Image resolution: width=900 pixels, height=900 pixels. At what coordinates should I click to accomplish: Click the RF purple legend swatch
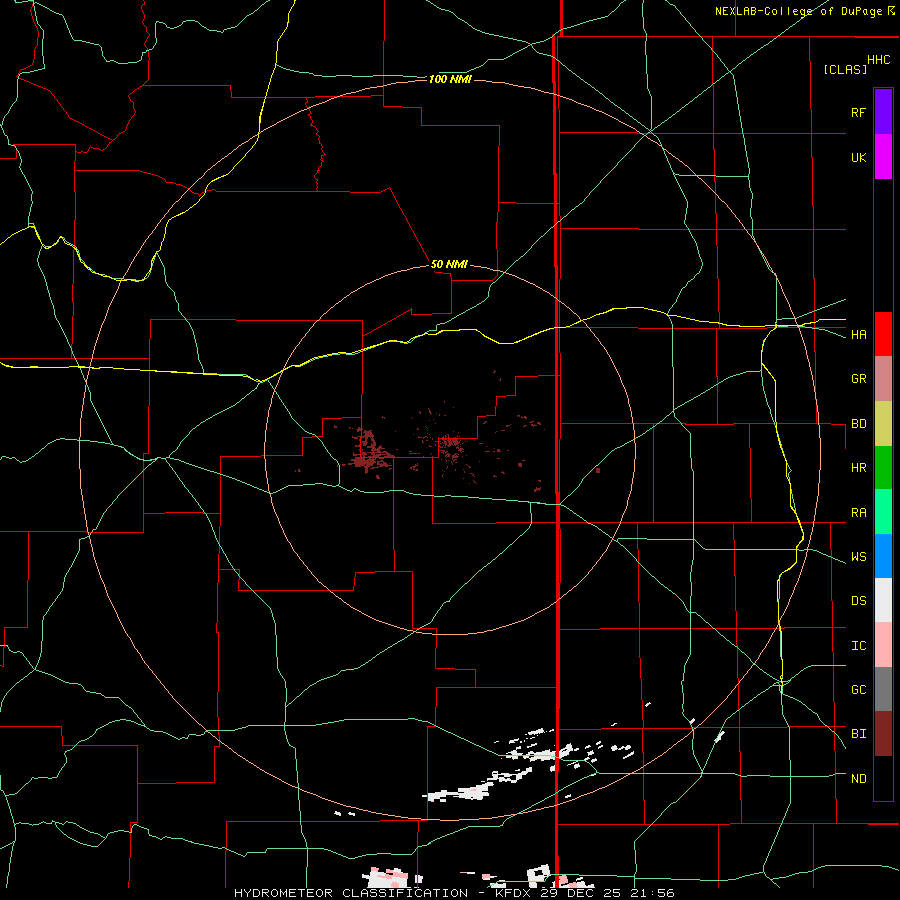(883, 112)
